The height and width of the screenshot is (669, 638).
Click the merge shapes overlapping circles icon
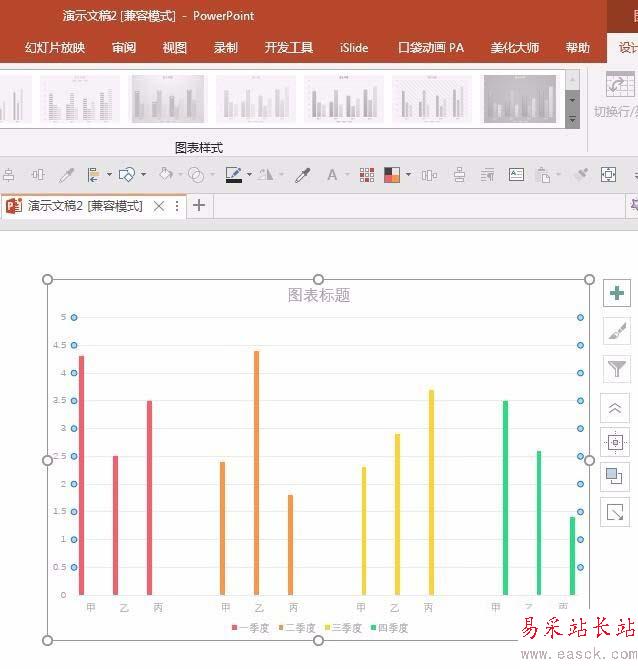click(196, 175)
